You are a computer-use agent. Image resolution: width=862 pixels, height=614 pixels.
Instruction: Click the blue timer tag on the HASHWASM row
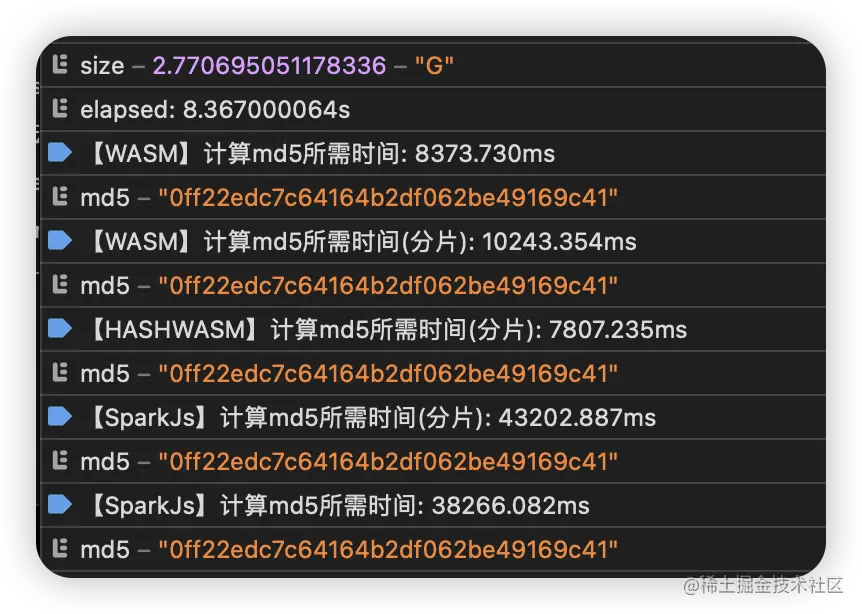(x=60, y=328)
